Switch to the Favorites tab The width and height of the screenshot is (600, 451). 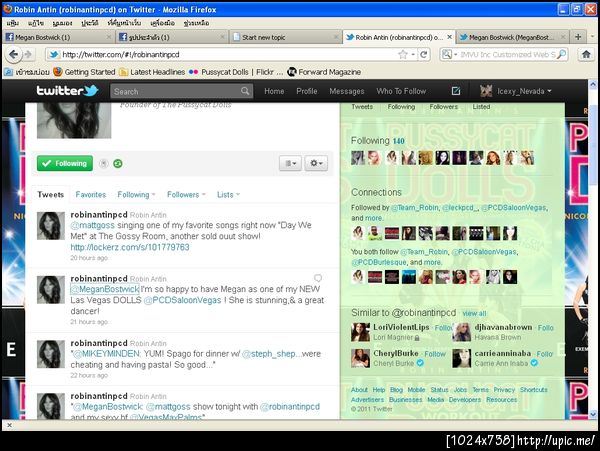91,194
